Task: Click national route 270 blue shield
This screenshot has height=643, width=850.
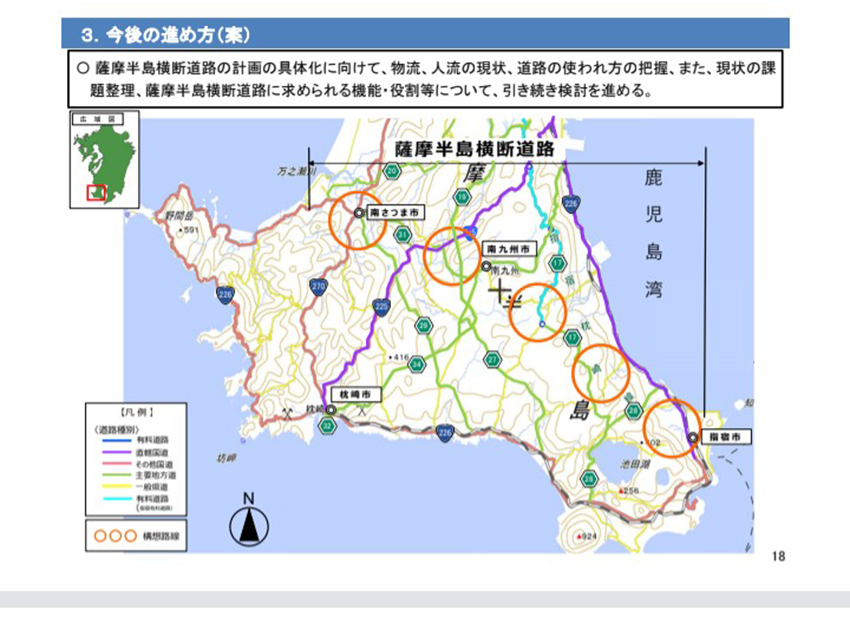Action: click(319, 287)
